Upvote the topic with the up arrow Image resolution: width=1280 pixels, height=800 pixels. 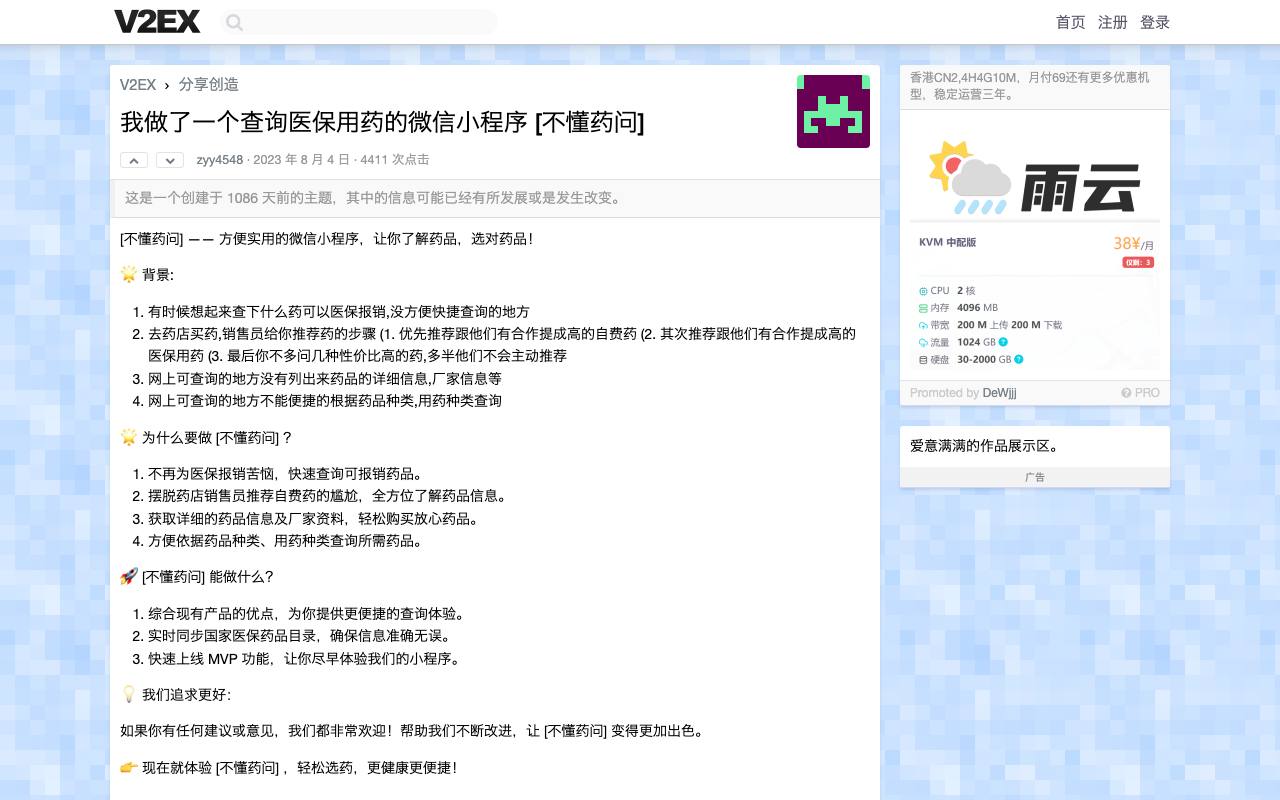point(134,160)
